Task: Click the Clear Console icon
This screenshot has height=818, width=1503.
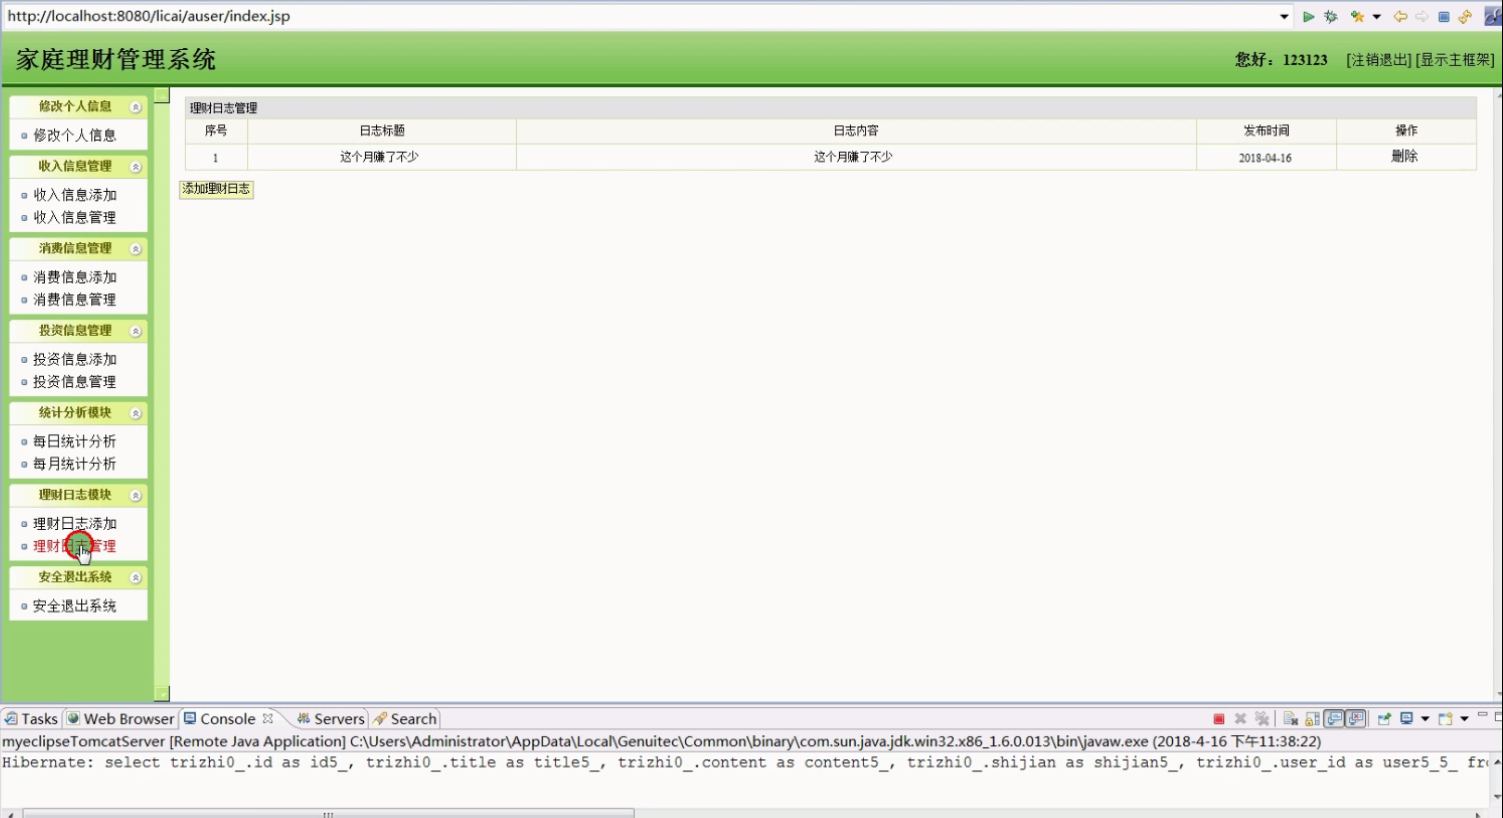Action: pos(1291,719)
